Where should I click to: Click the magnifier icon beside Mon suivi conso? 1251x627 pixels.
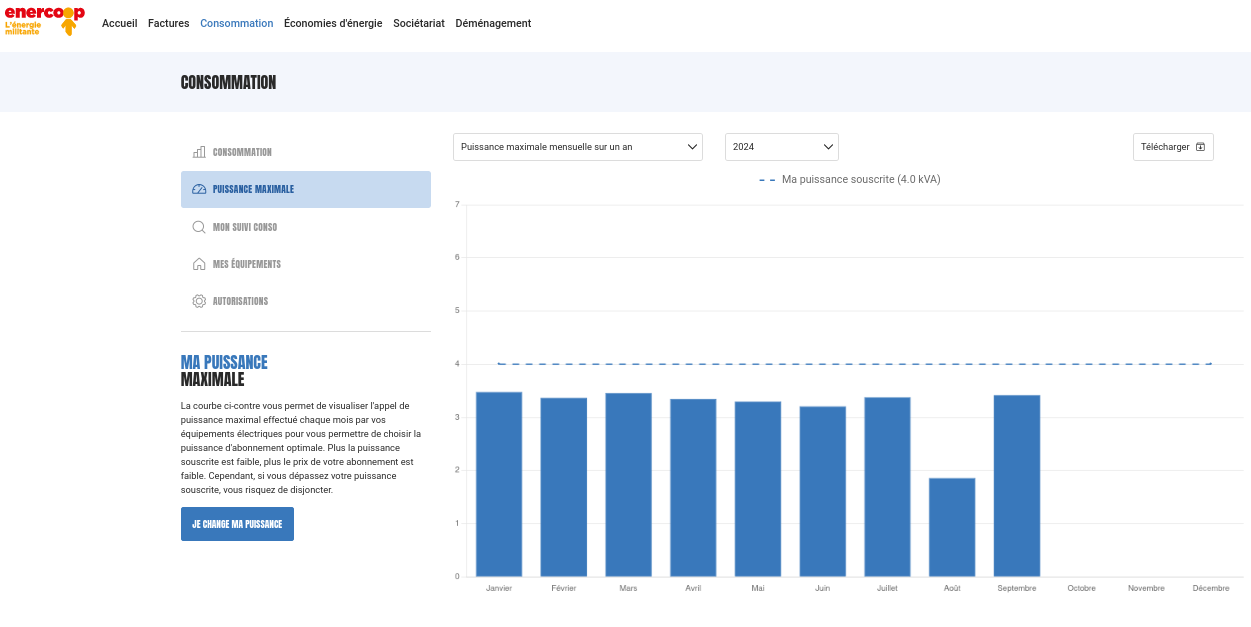click(199, 227)
